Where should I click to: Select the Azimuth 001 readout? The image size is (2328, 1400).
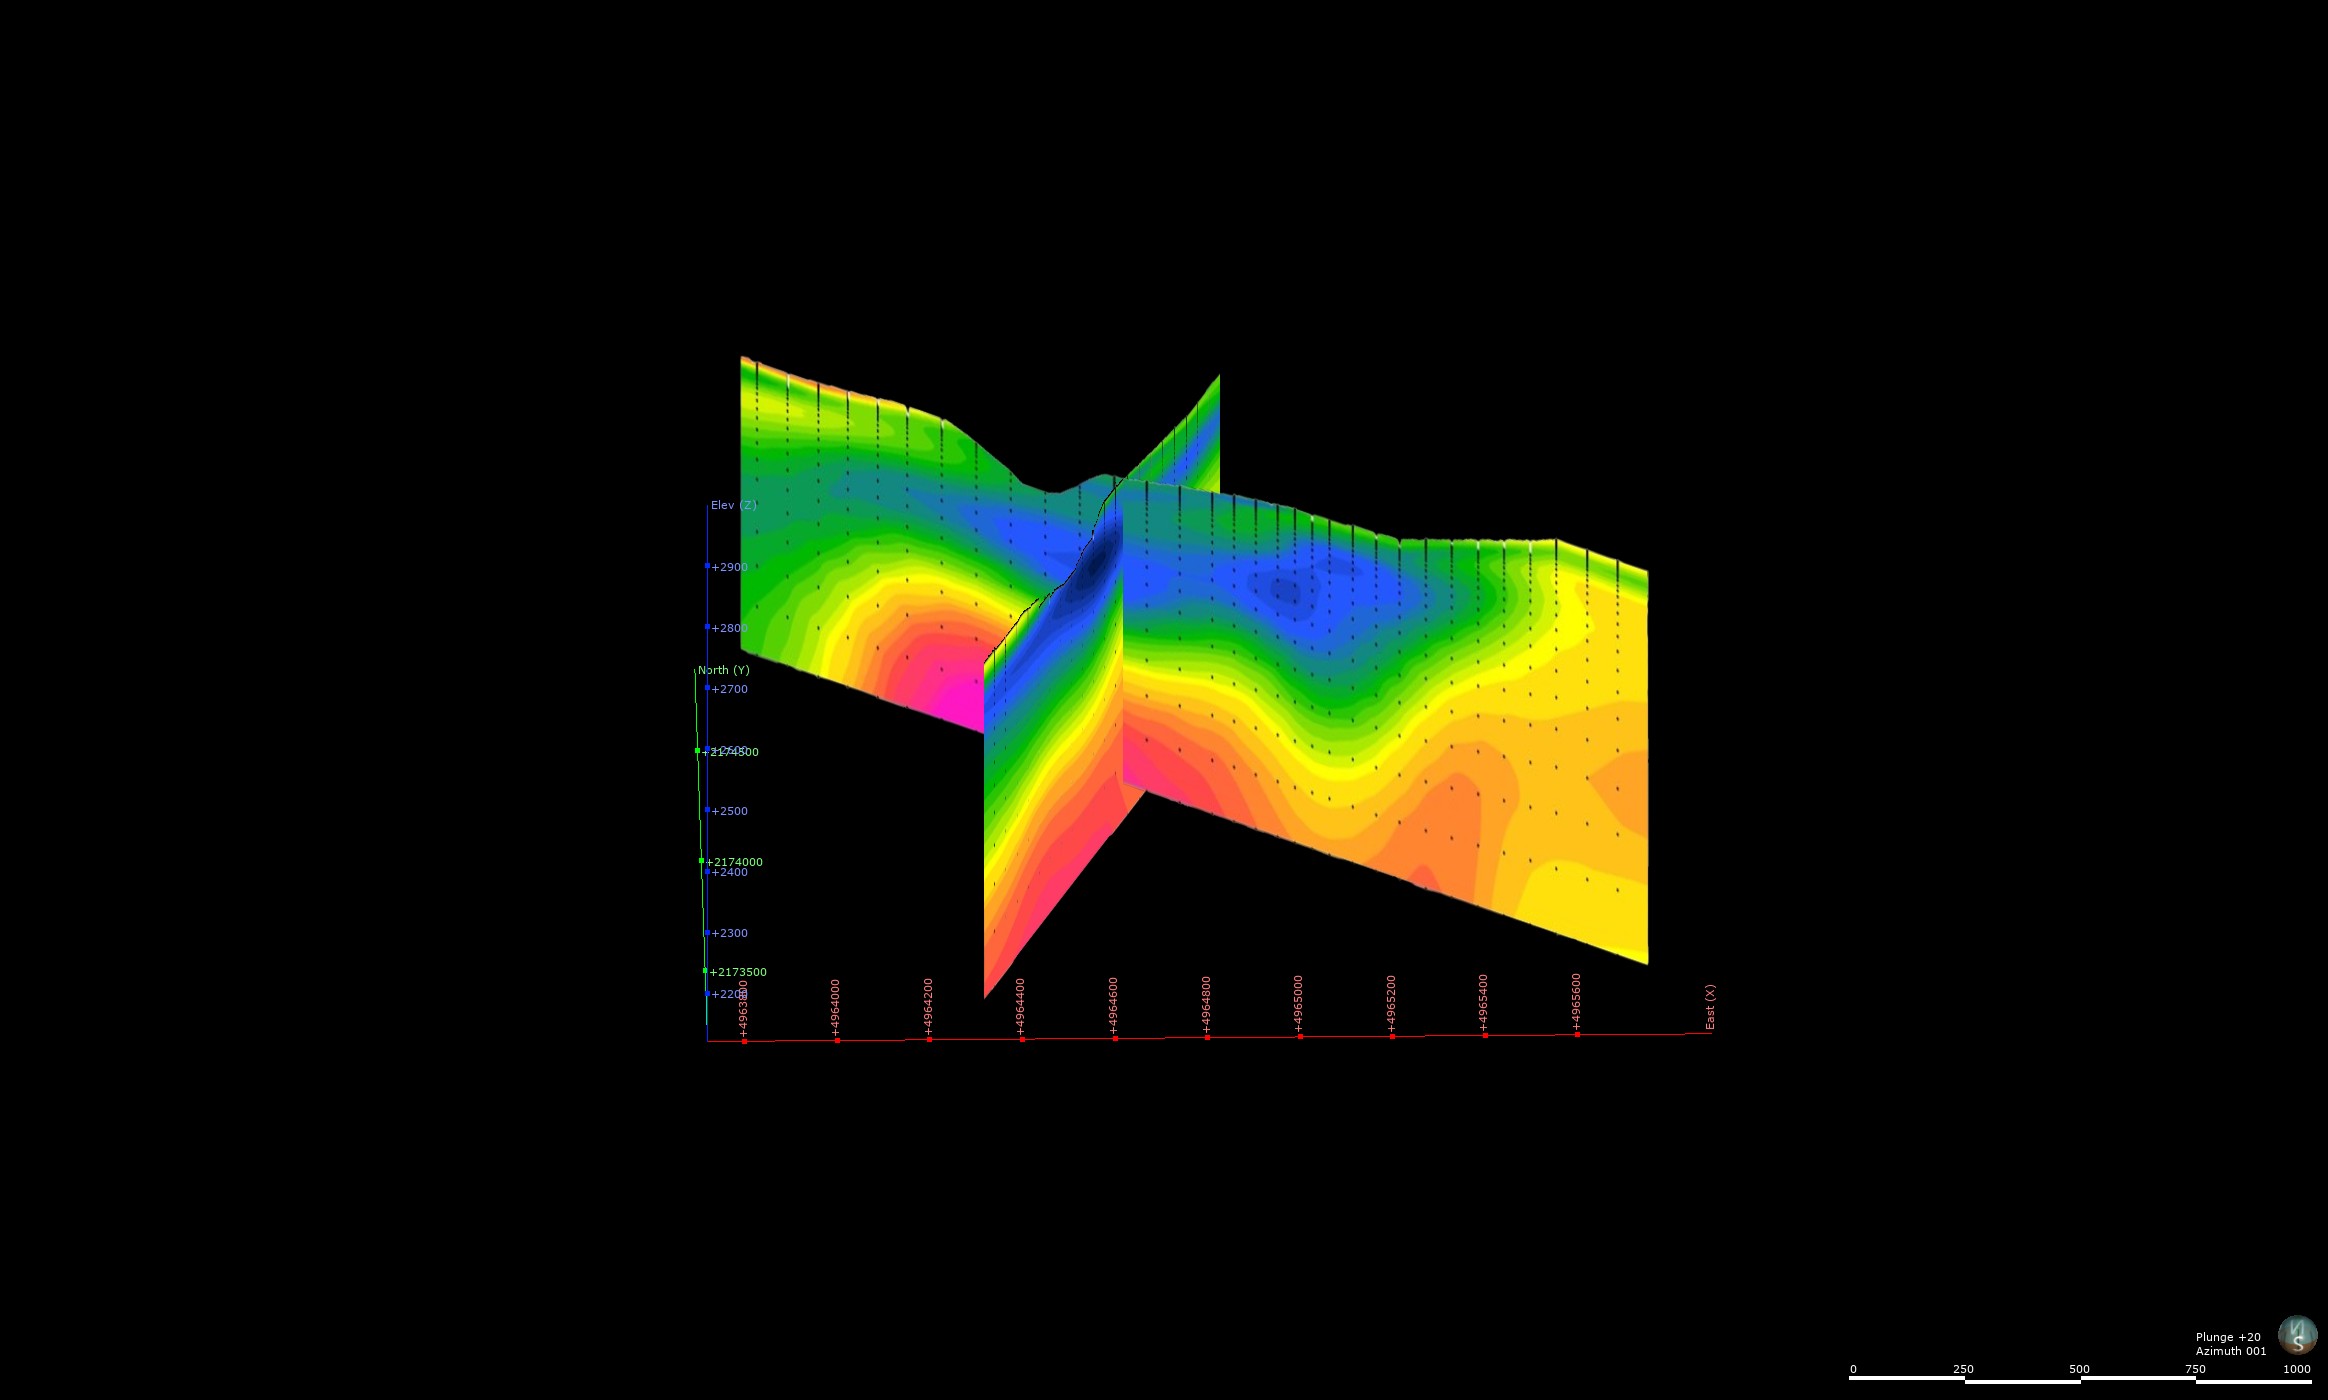coord(2231,1351)
